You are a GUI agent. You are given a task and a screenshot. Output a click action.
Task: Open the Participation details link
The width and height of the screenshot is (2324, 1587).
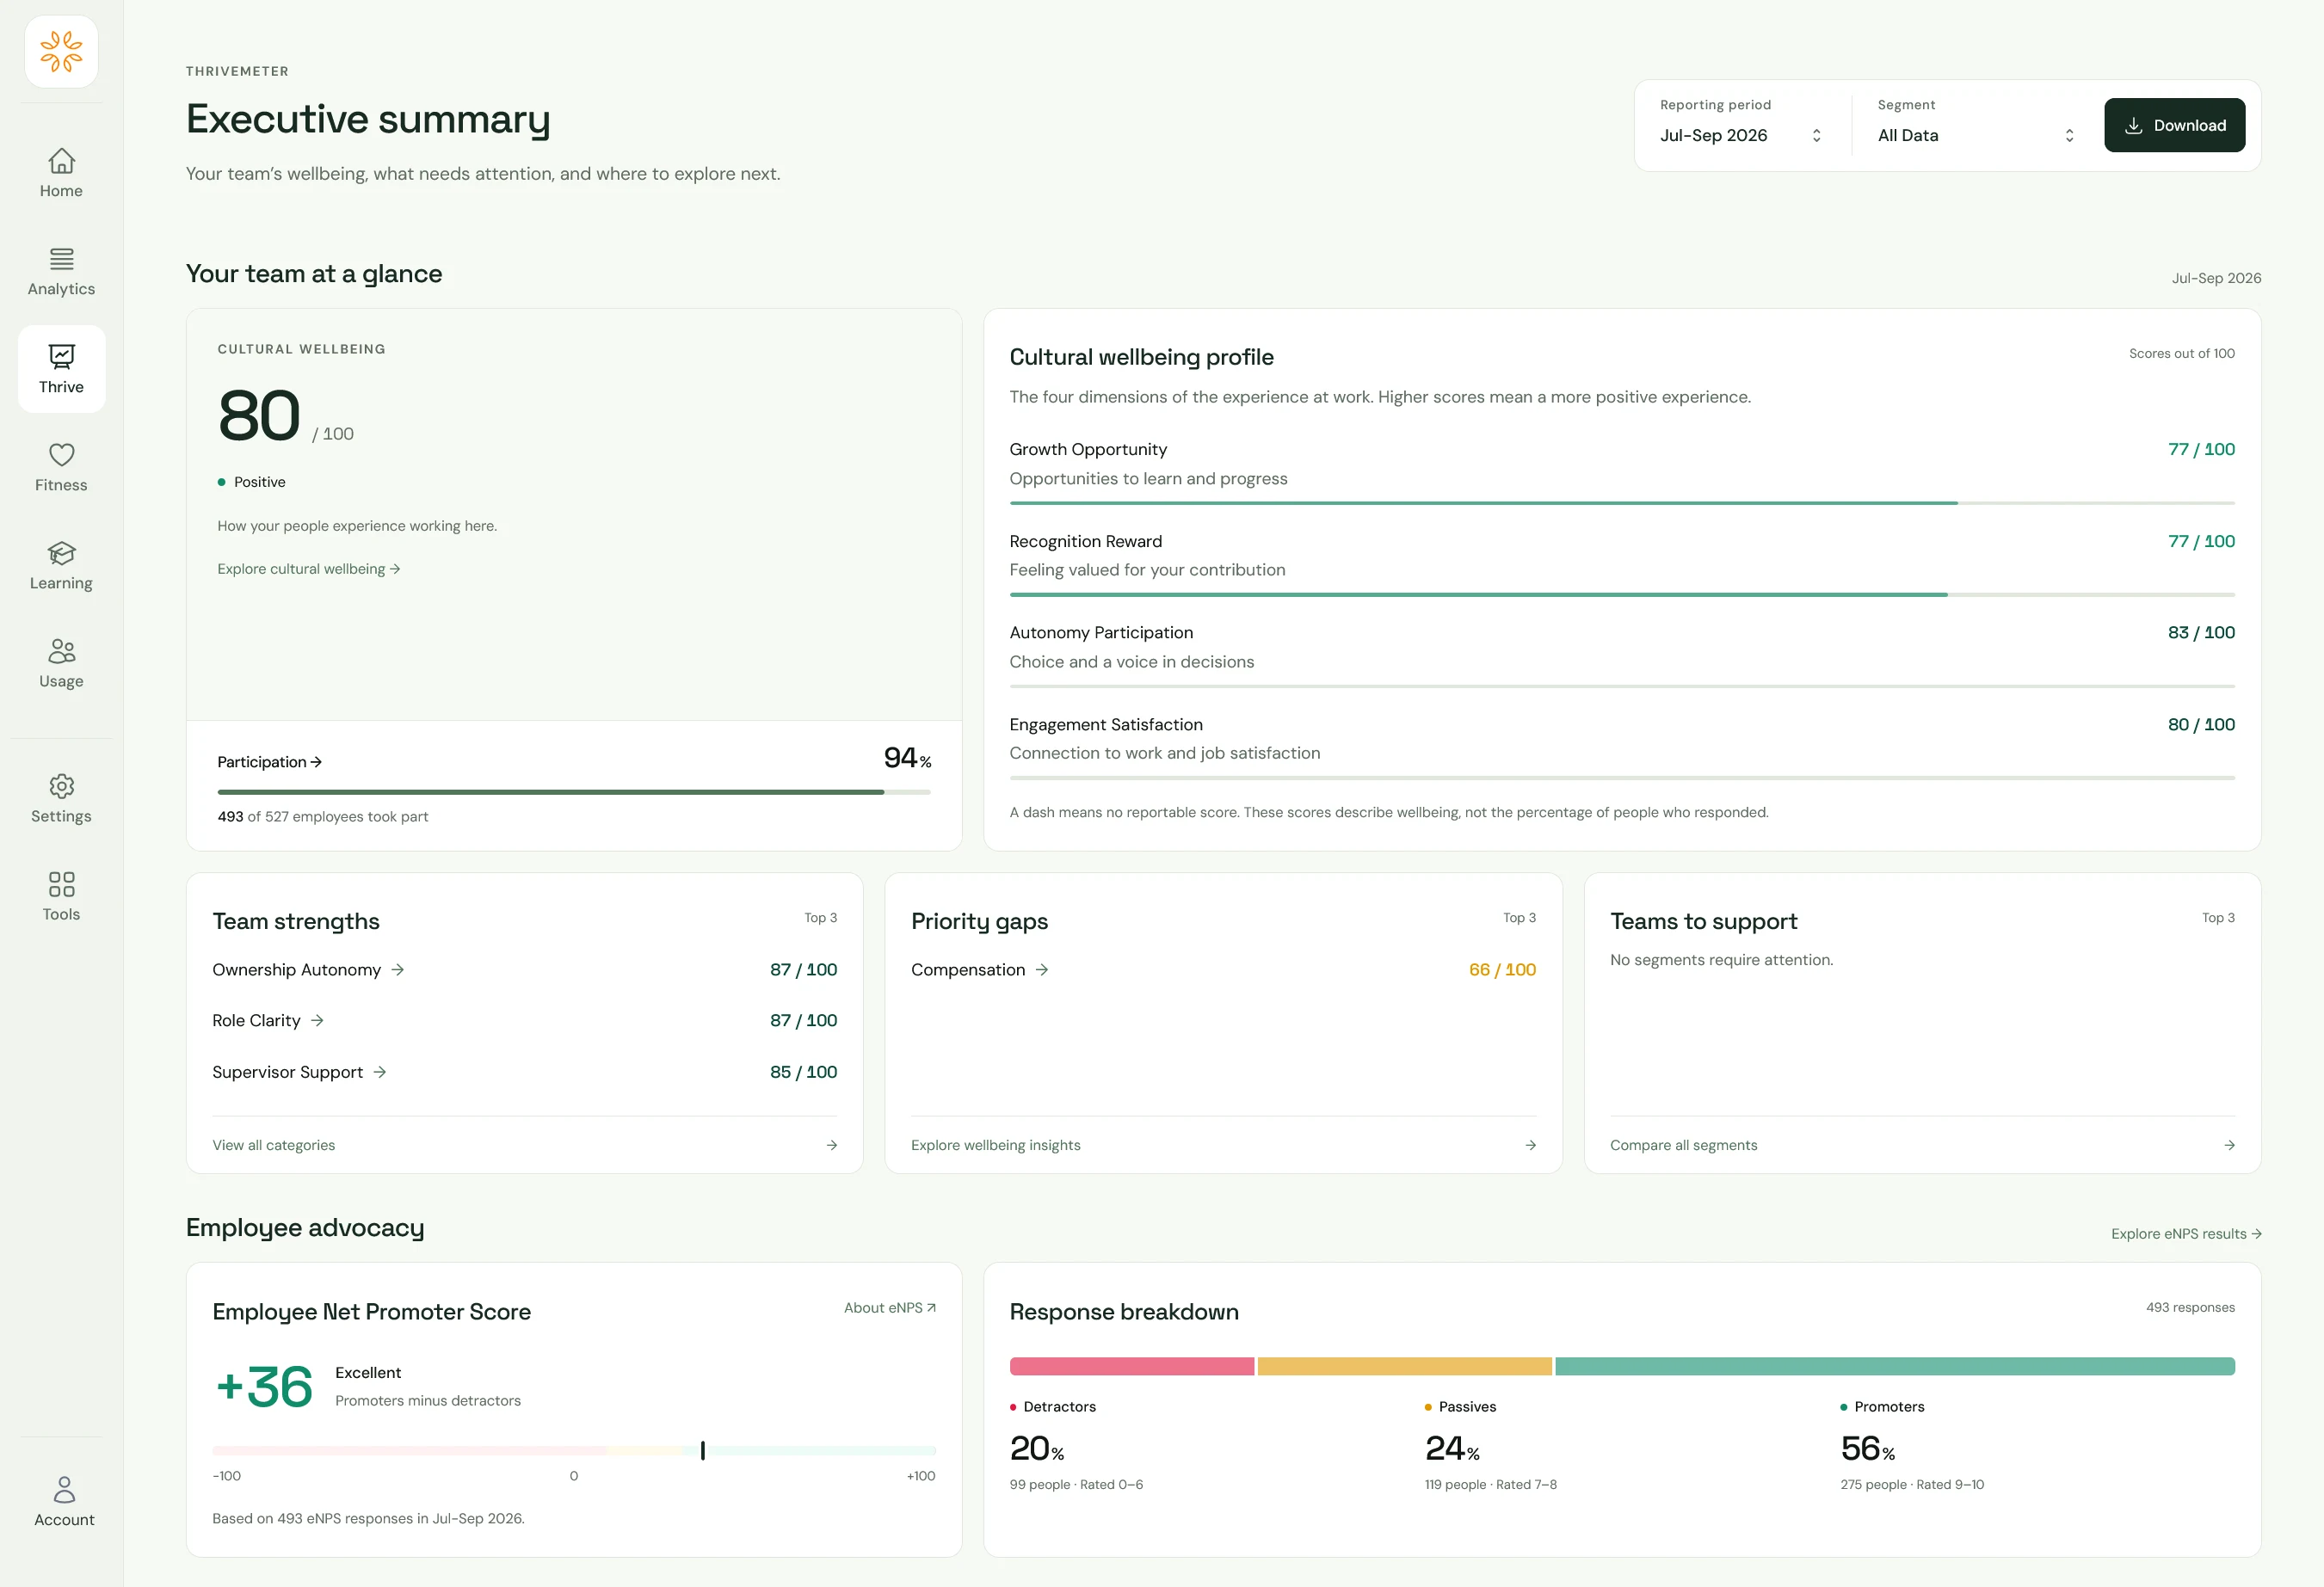click(269, 762)
